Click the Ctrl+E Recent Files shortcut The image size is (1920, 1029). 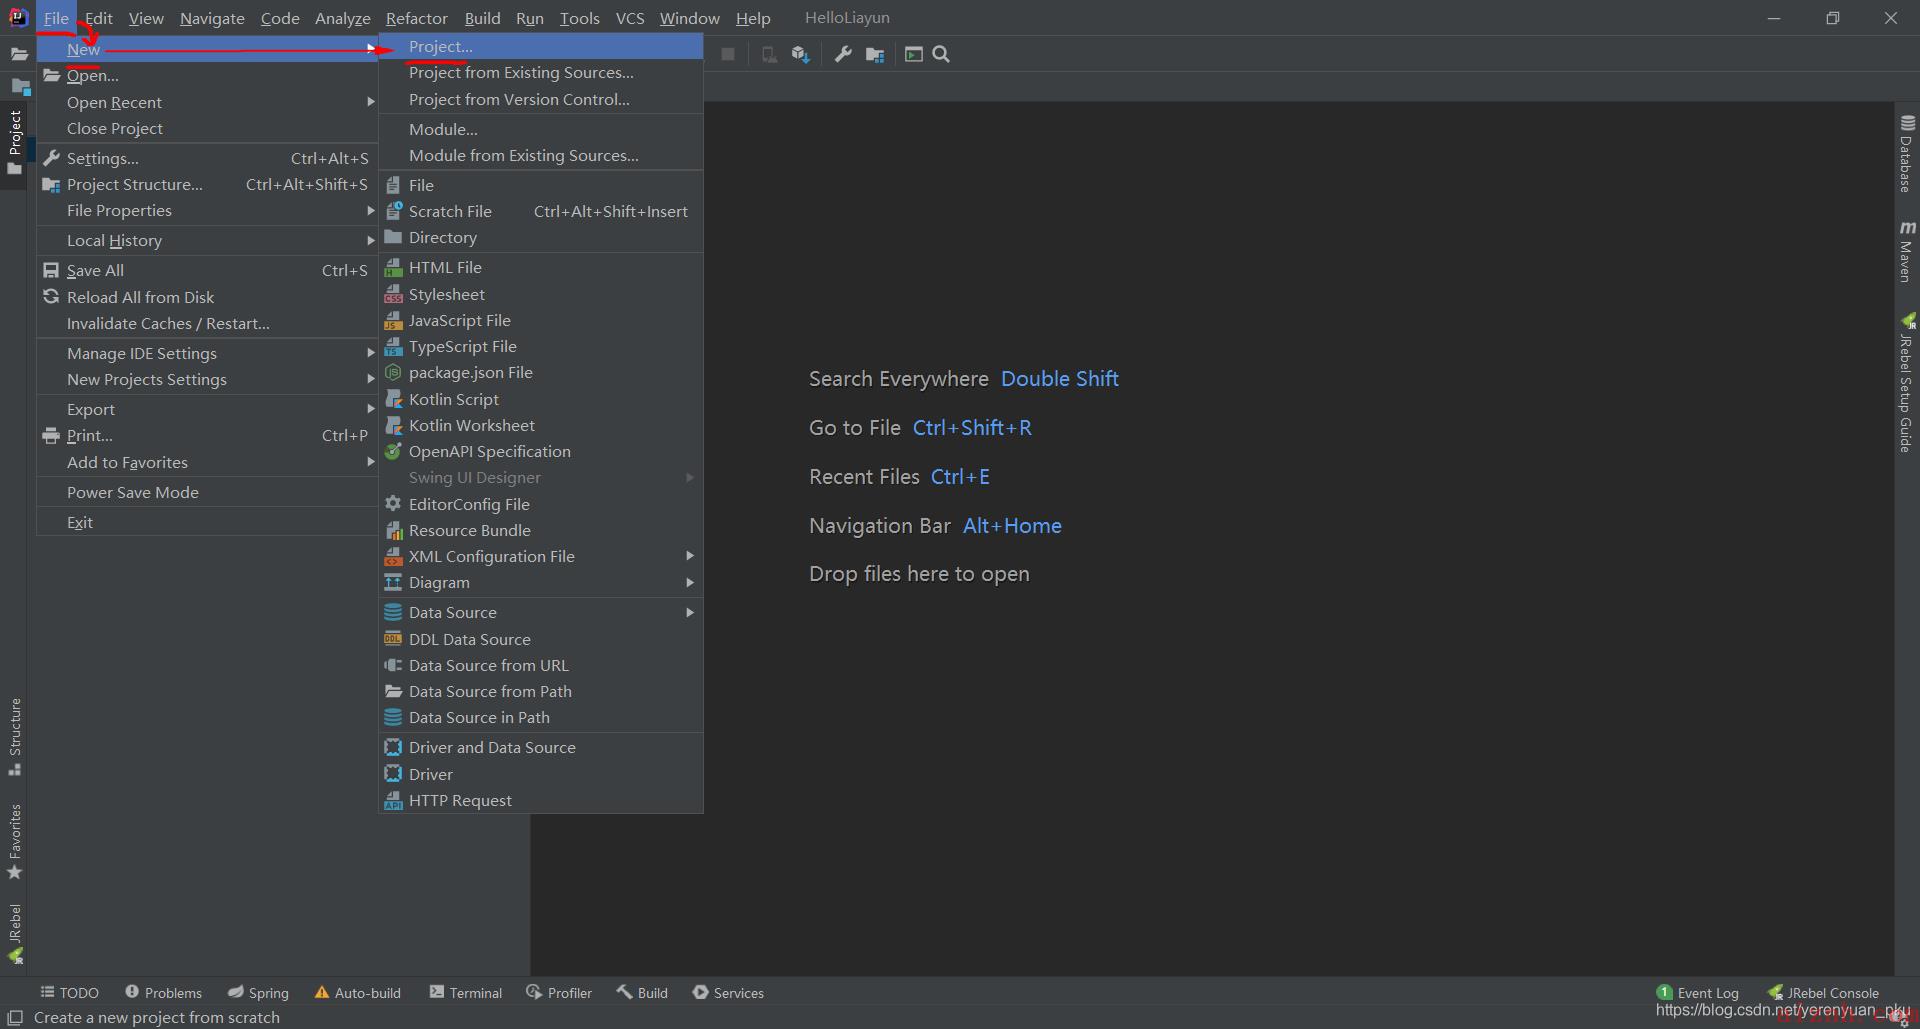960,477
